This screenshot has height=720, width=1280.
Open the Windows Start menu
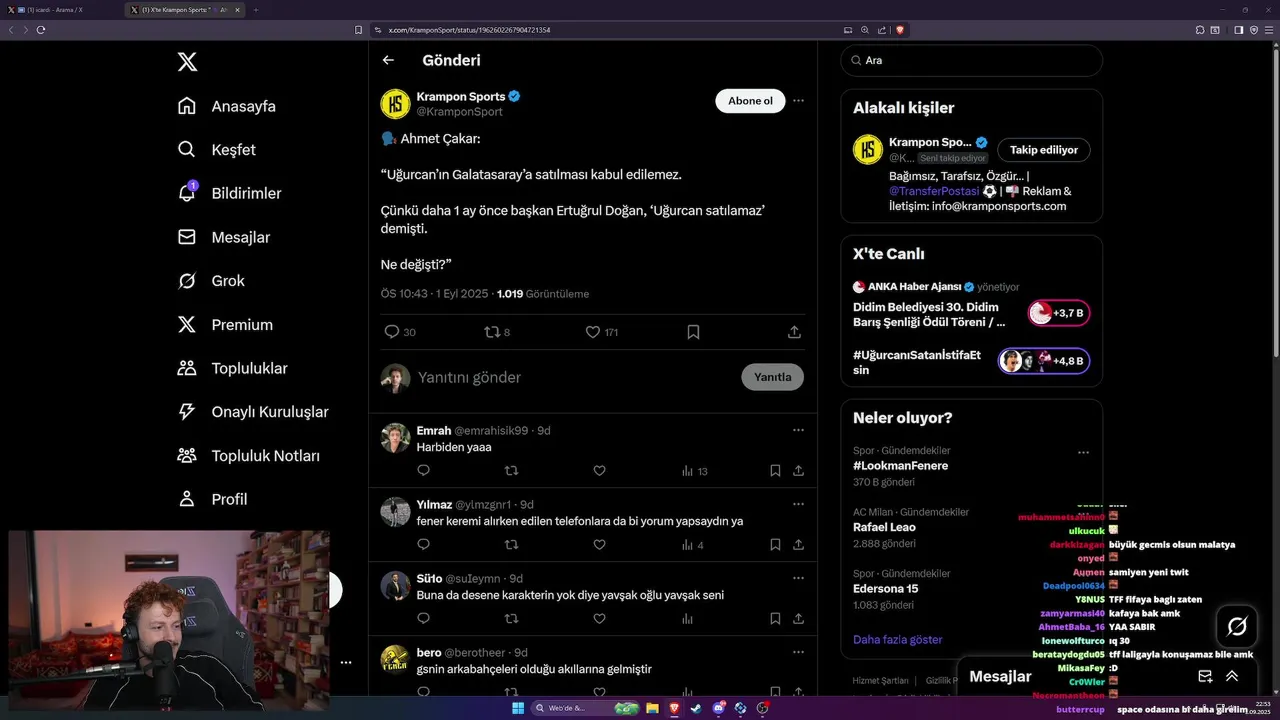tap(518, 708)
